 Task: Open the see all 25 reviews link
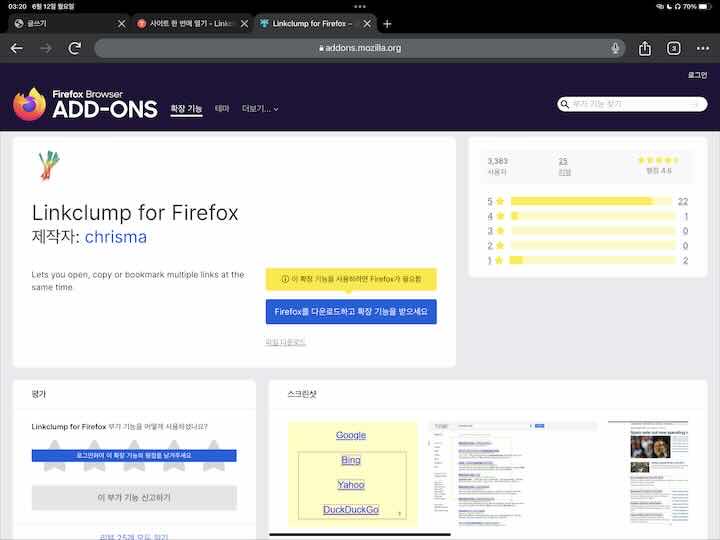[x=134, y=536]
